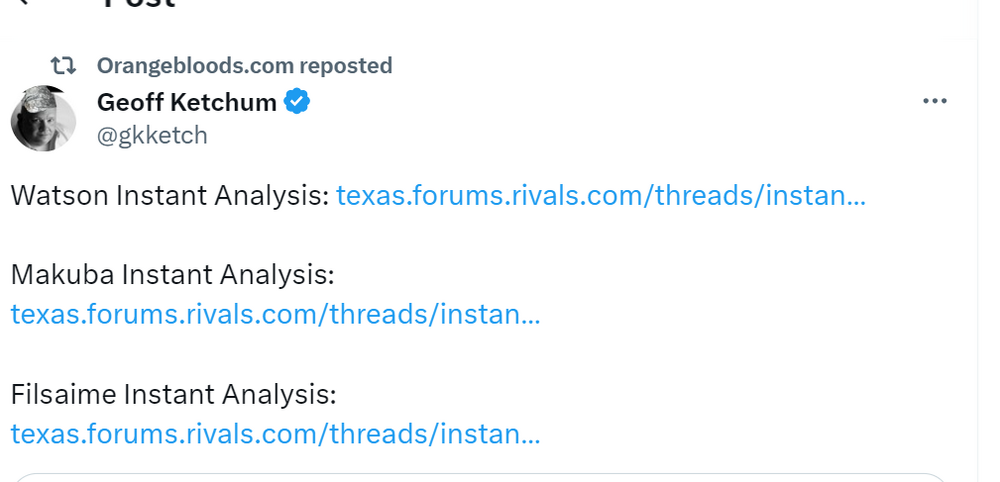Open the Orangebloods.com reposted link
The height and width of the screenshot is (482, 1000).
pos(244,66)
